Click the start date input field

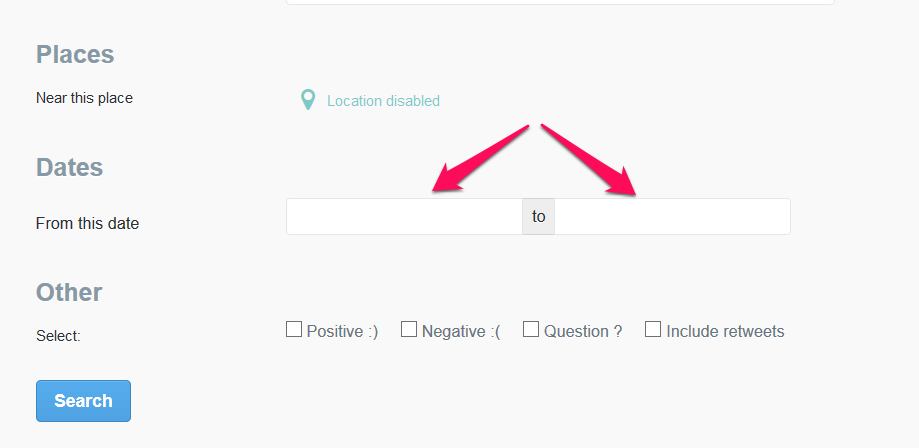[x=404, y=216]
